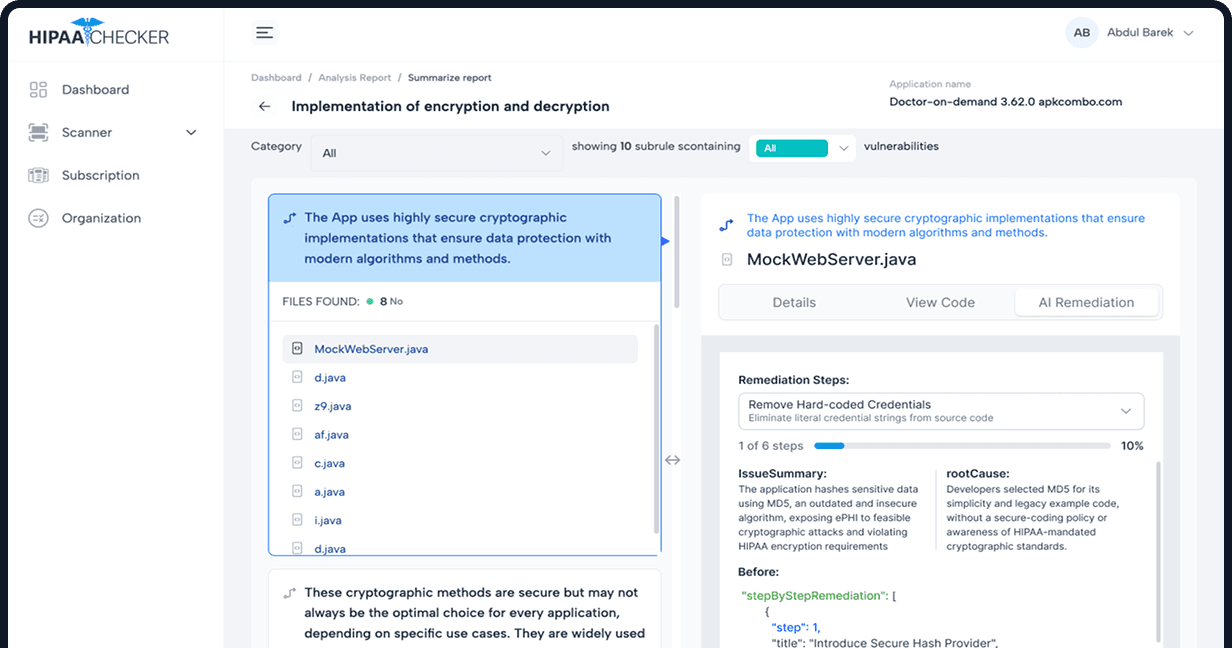The width and height of the screenshot is (1232, 648).
Task: Click the Scanner icon in the sidebar
Action: (38, 132)
